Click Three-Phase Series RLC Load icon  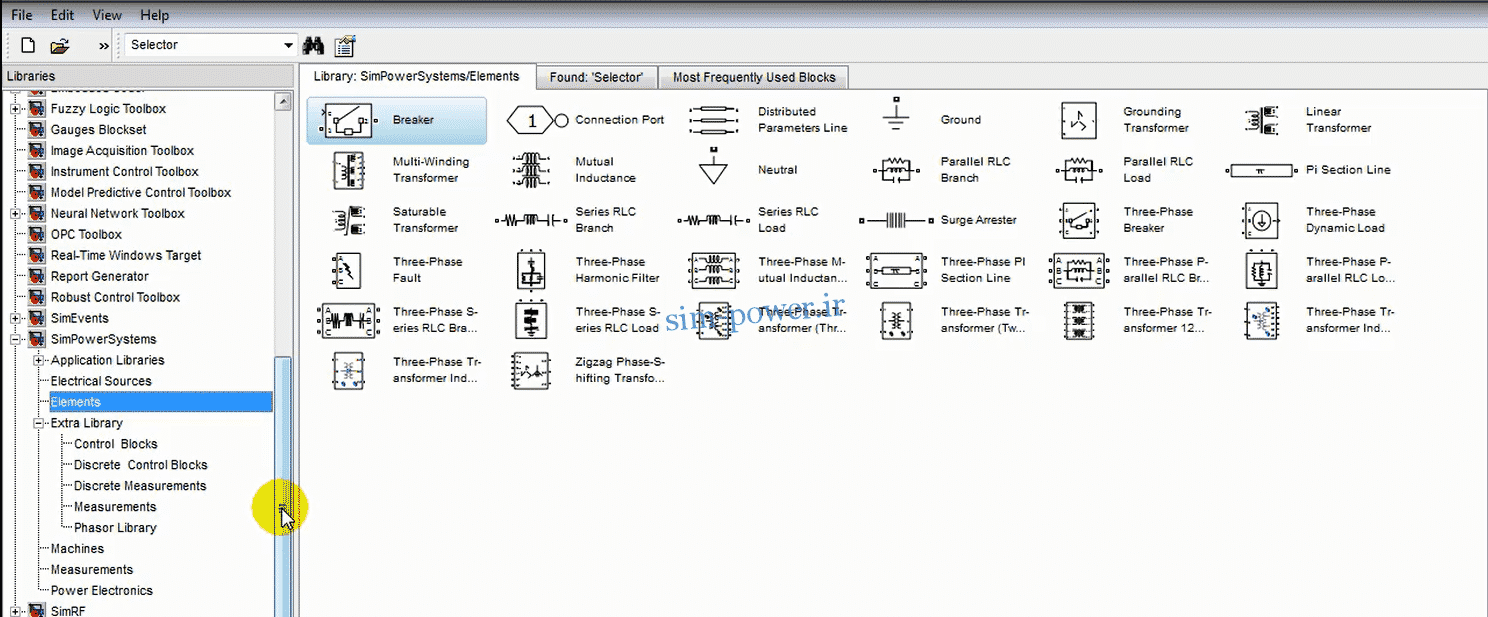coord(530,320)
